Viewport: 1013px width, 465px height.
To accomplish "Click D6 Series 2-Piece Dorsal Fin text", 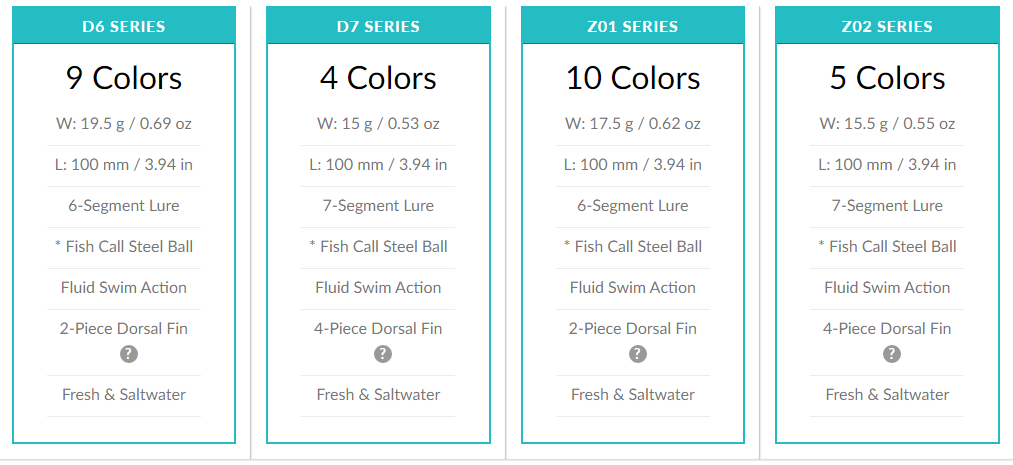I will [124, 328].
